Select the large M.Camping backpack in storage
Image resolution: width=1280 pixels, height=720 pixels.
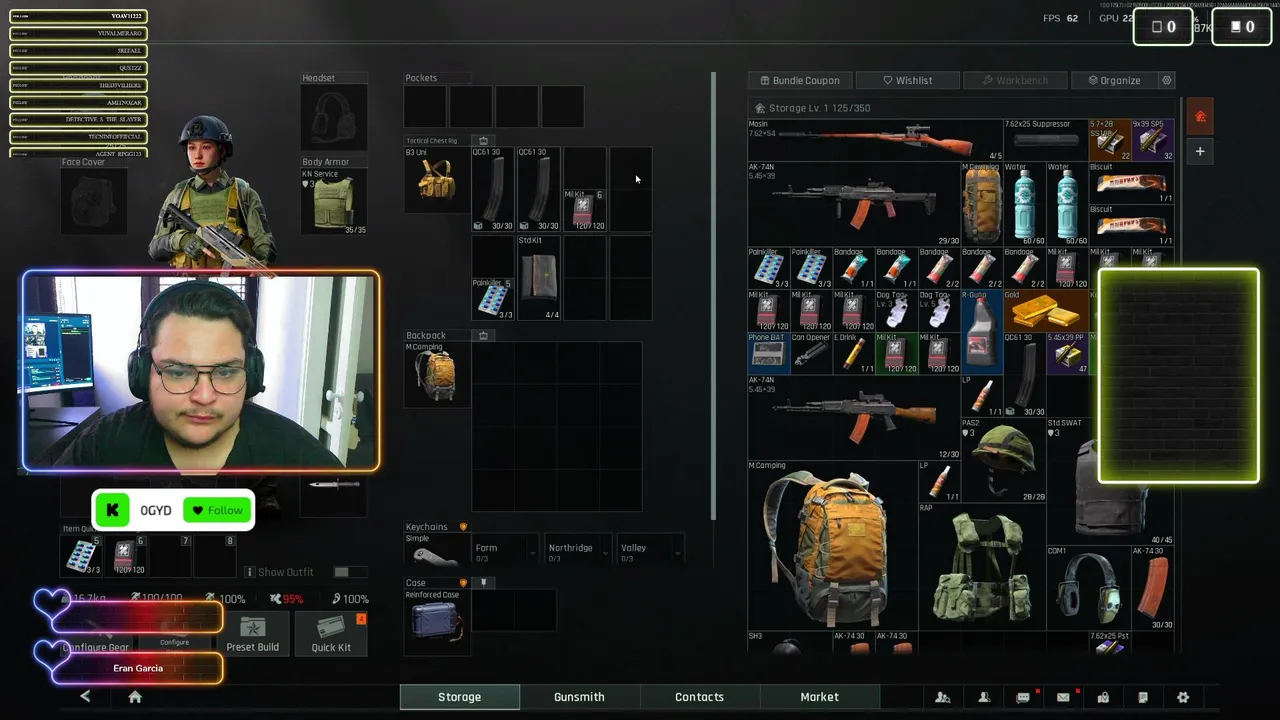click(832, 545)
